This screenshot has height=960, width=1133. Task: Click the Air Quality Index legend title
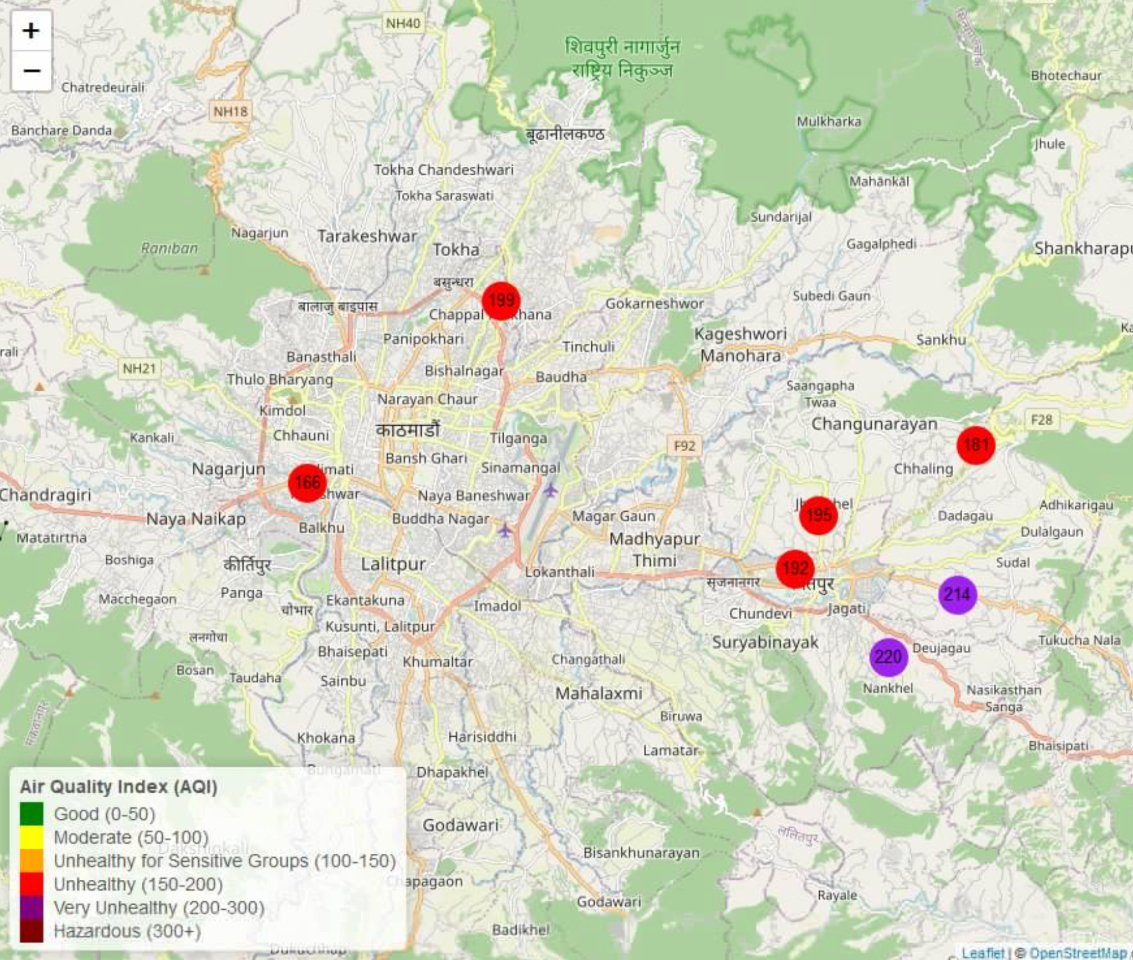[x=118, y=787]
